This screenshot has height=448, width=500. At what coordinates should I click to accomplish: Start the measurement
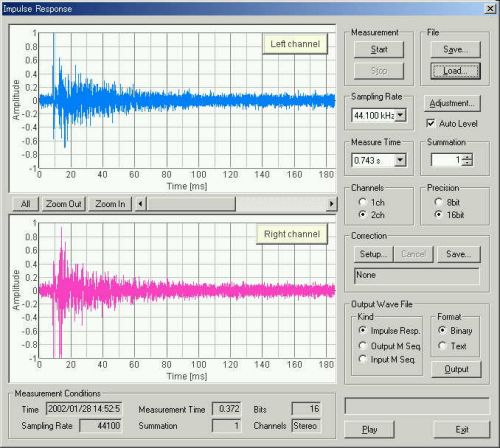pyautogui.click(x=379, y=49)
